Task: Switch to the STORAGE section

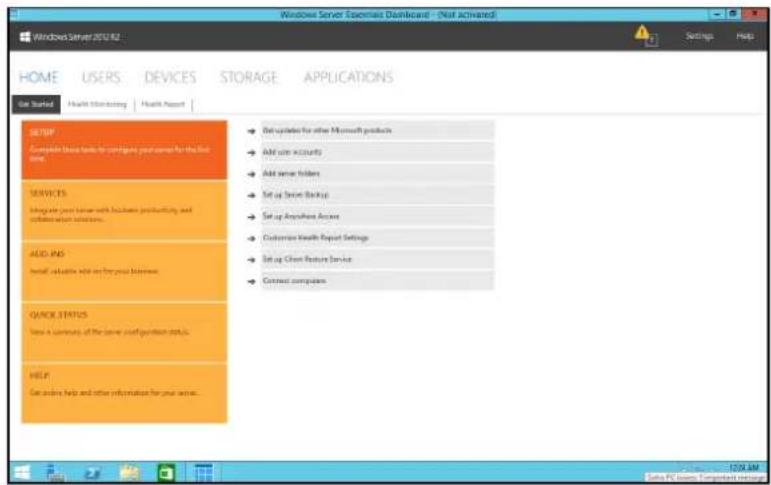Action: pyautogui.click(x=249, y=77)
